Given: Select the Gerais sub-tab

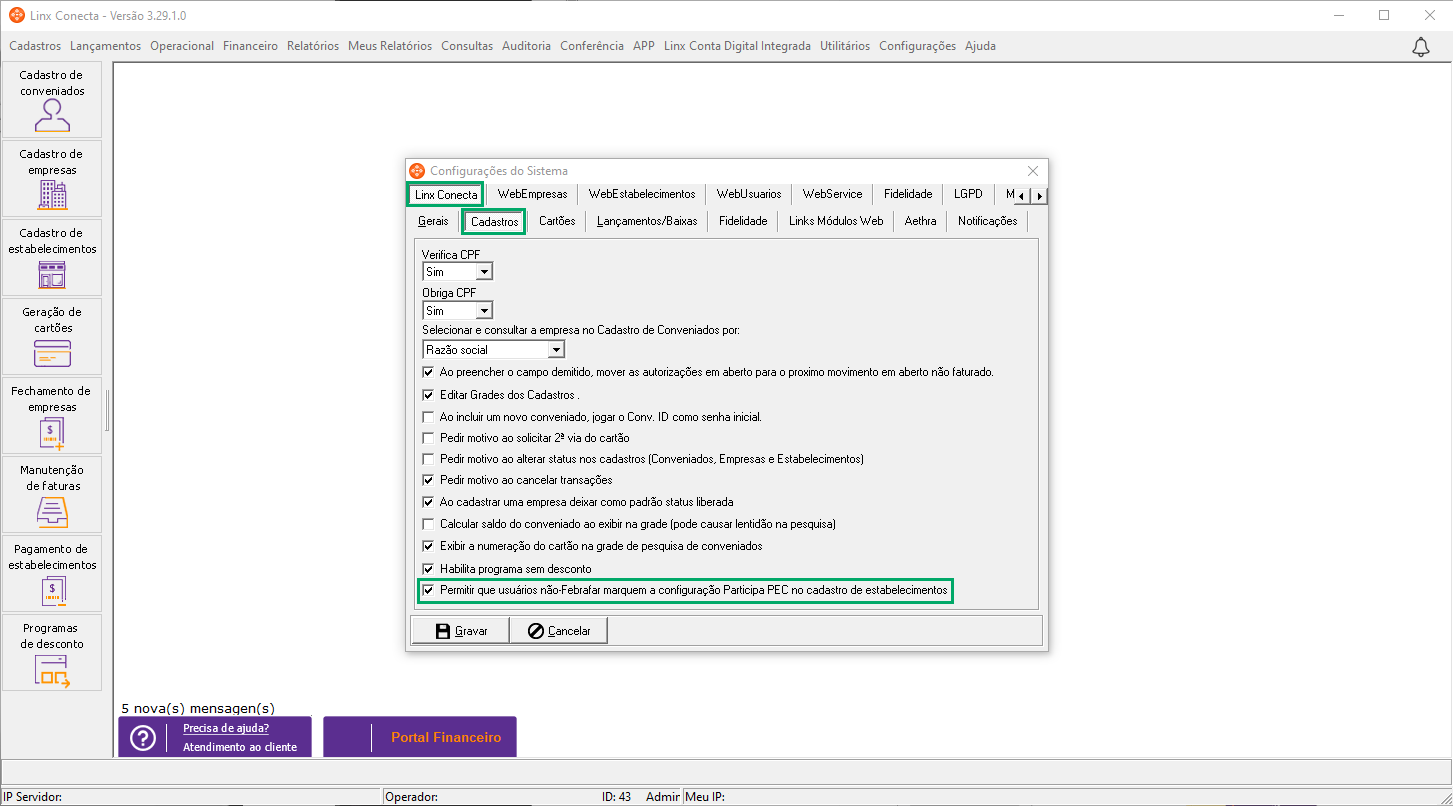Looking at the screenshot, I should pyautogui.click(x=434, y=221).
